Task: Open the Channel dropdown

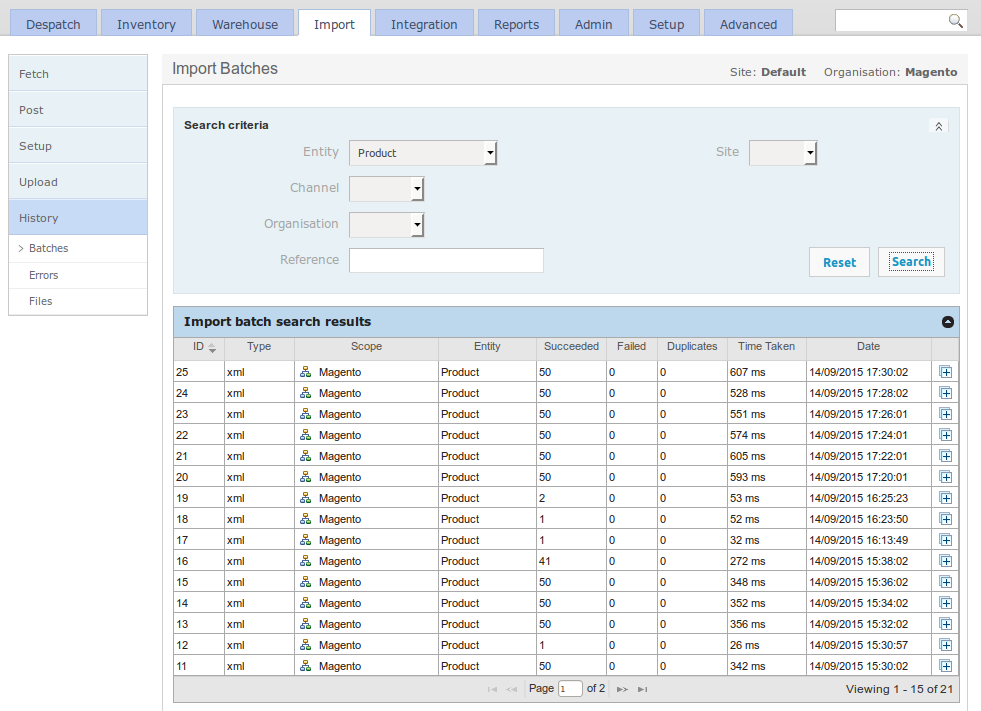Action: tap(418, 188)
